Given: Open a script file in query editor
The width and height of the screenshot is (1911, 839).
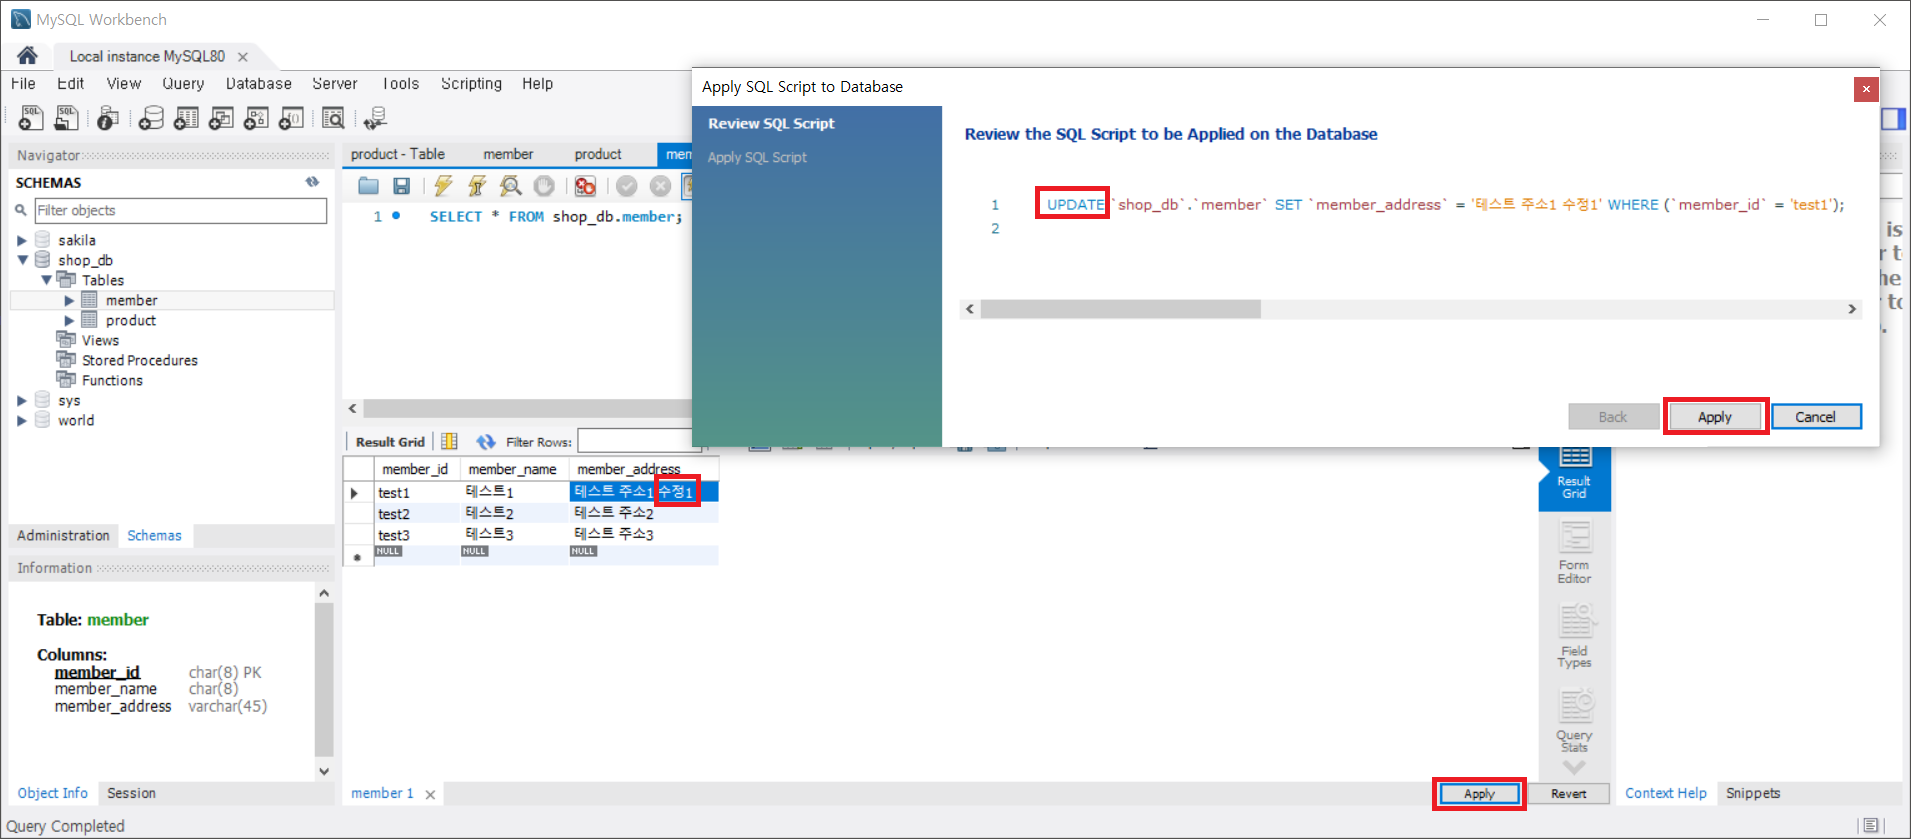Looking at the screenshot, I should pos(368,185).
